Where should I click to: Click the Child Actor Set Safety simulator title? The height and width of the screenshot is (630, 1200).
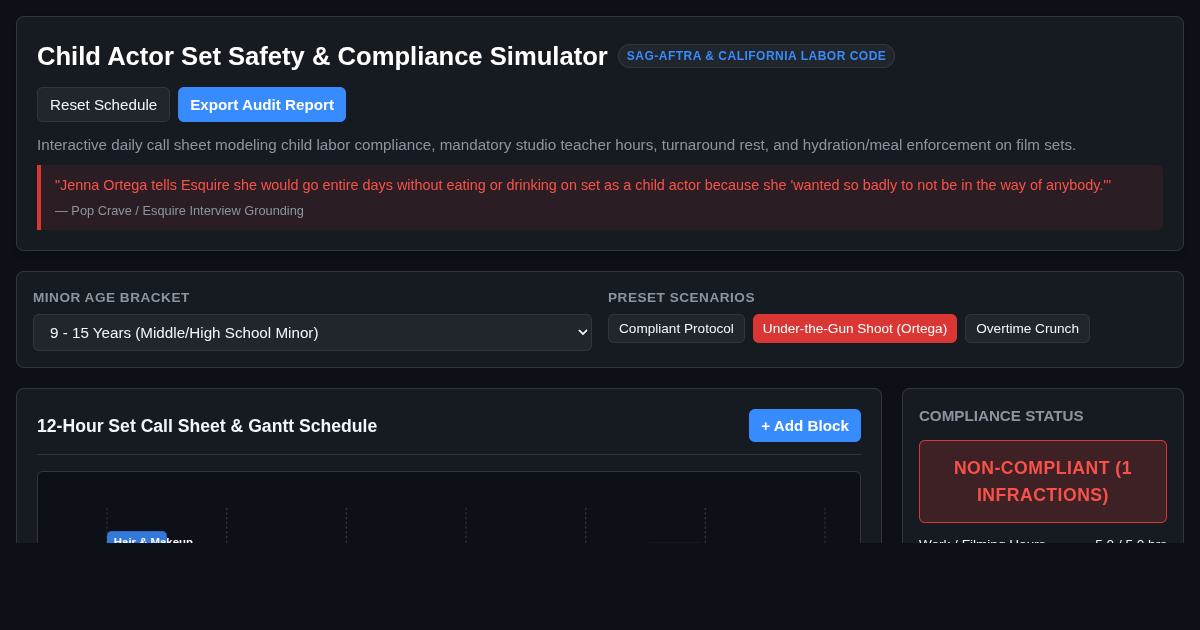[x=322, y=56]
